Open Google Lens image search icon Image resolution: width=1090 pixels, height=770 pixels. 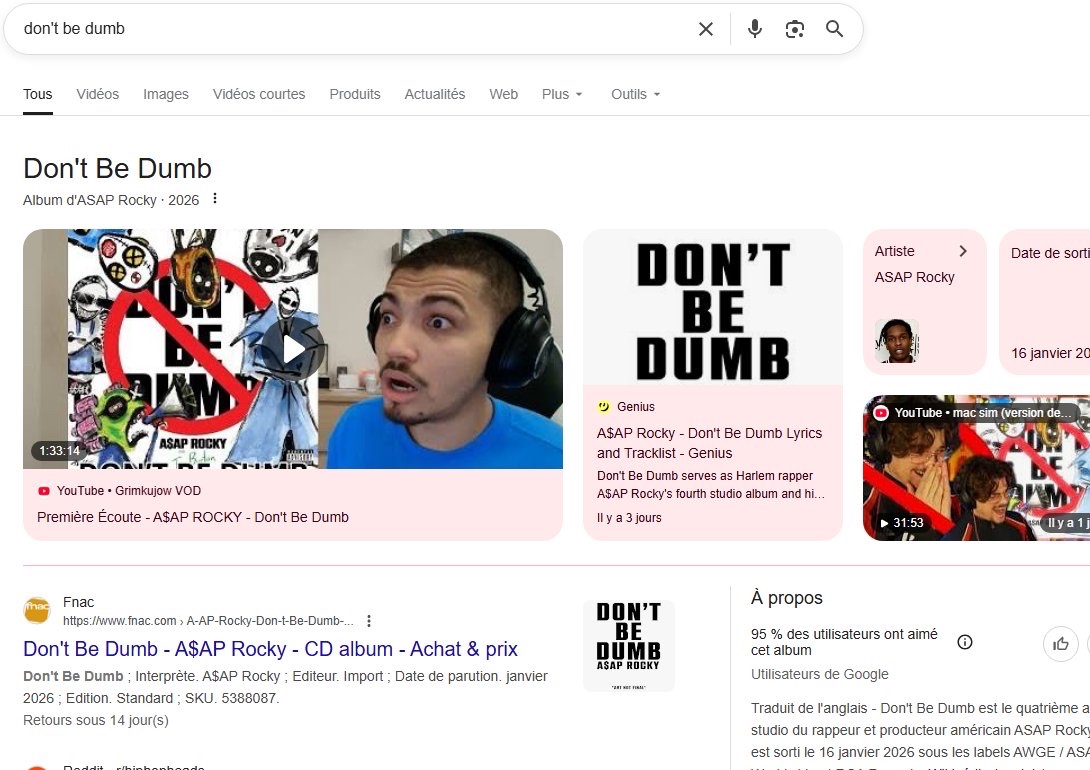(795, 29)
